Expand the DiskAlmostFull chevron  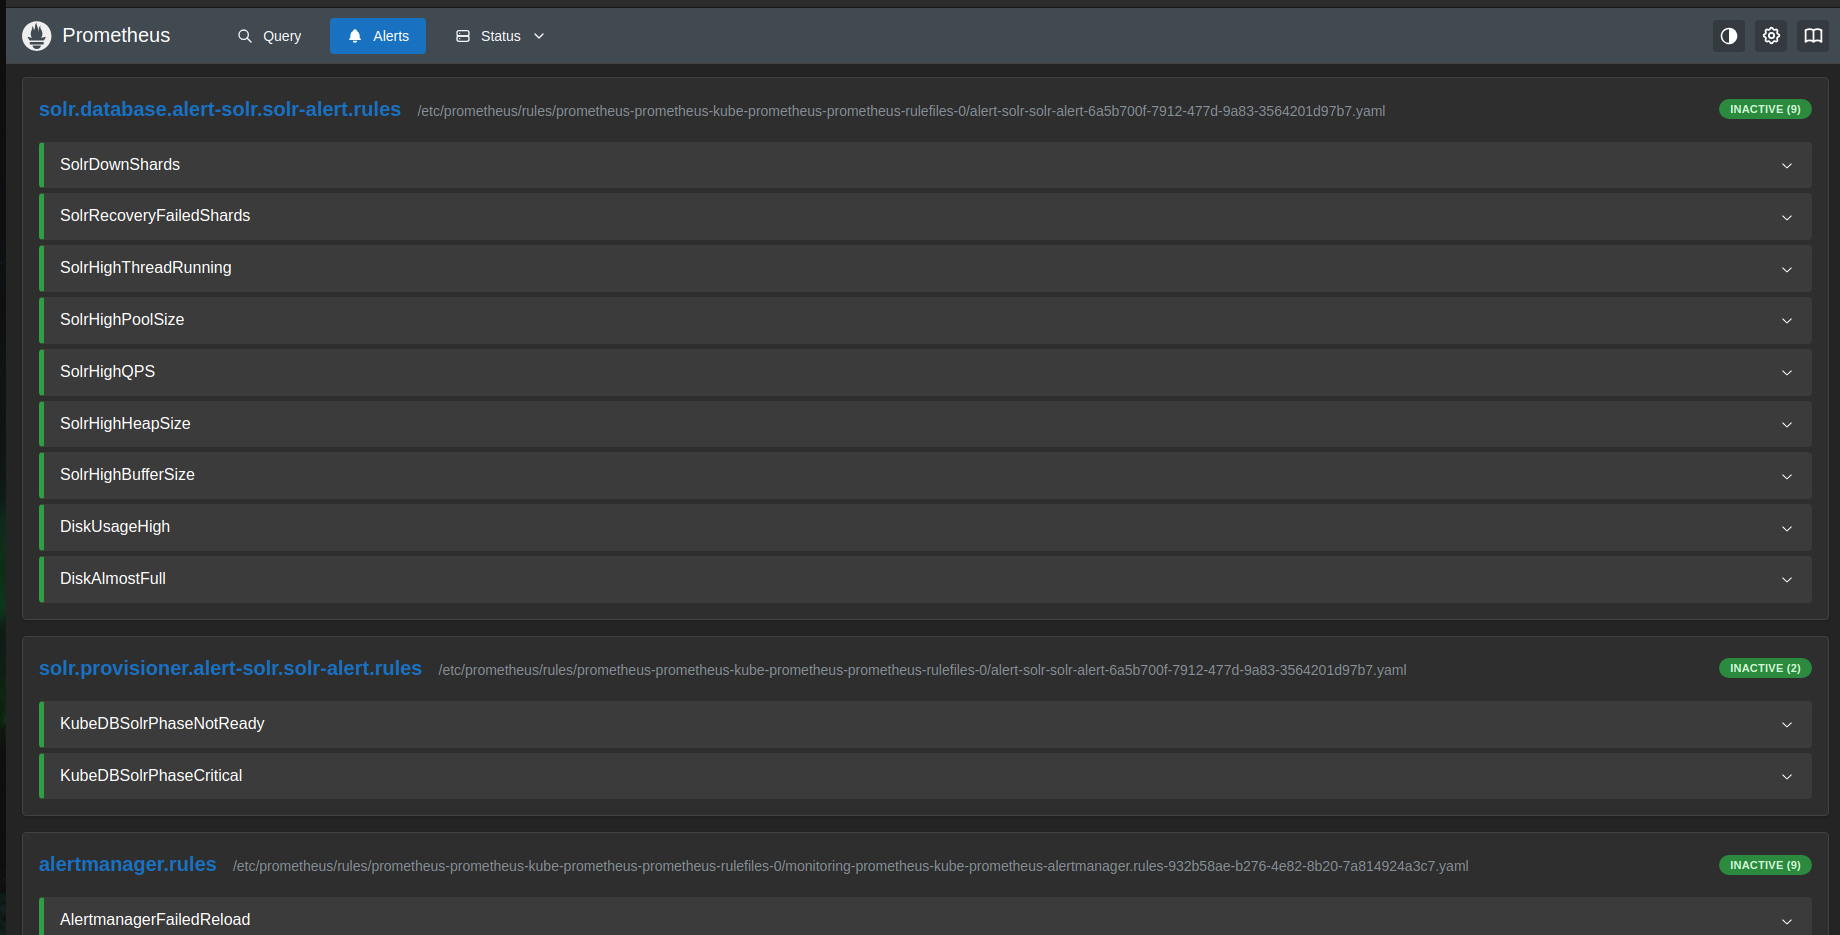[x=1787, y=580]
